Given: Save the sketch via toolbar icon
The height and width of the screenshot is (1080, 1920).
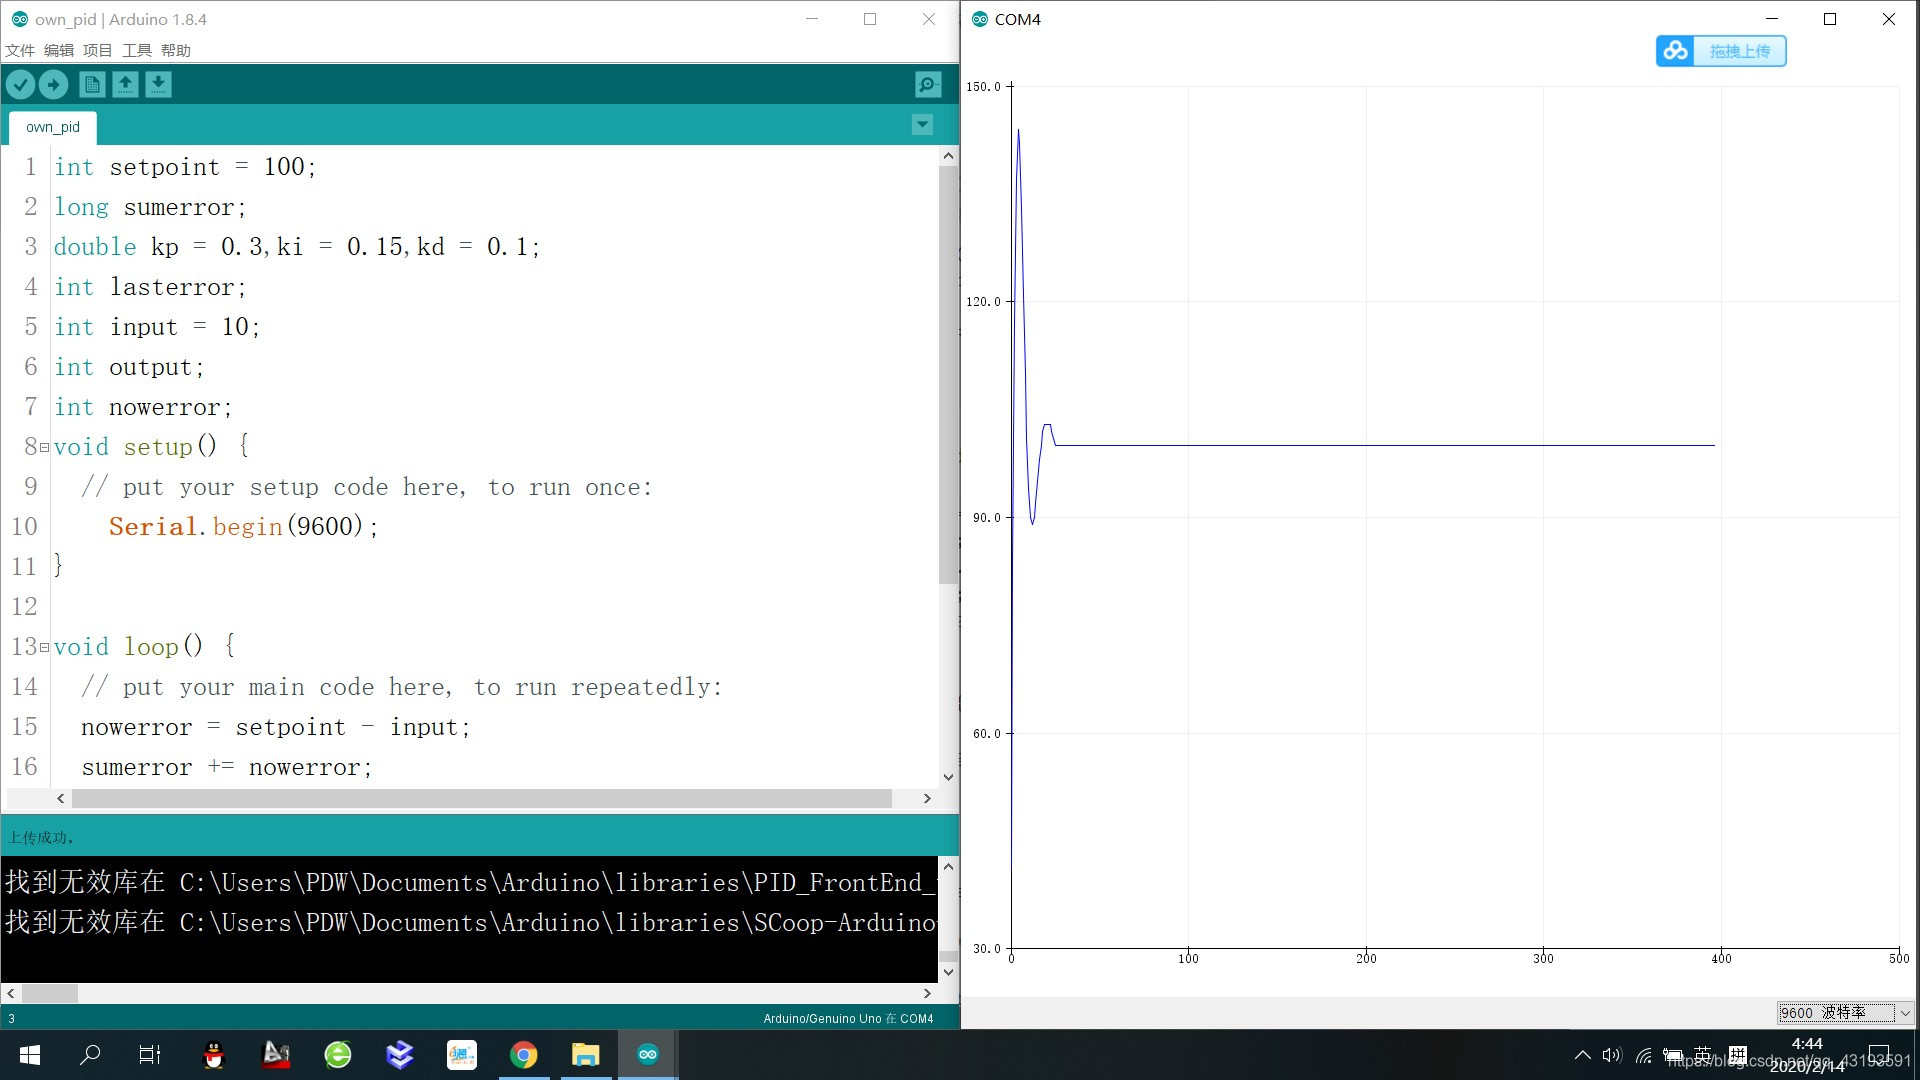Looking at the screenshot, I should [158, 84].
